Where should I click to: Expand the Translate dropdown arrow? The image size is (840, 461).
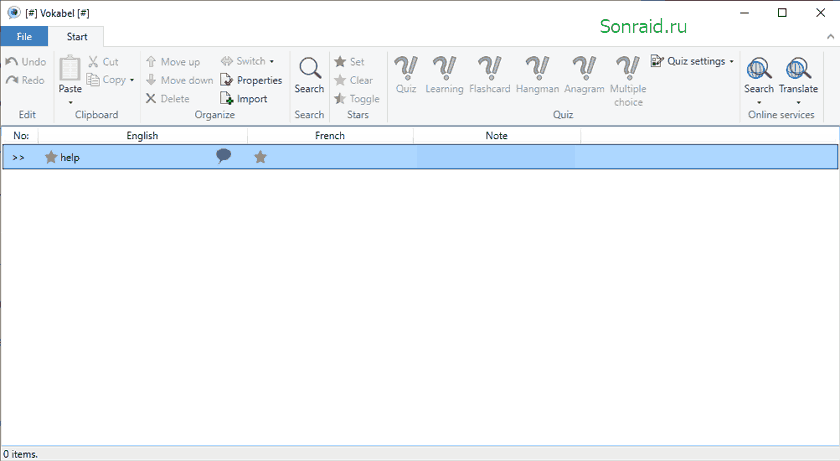[x=798, y=102]
